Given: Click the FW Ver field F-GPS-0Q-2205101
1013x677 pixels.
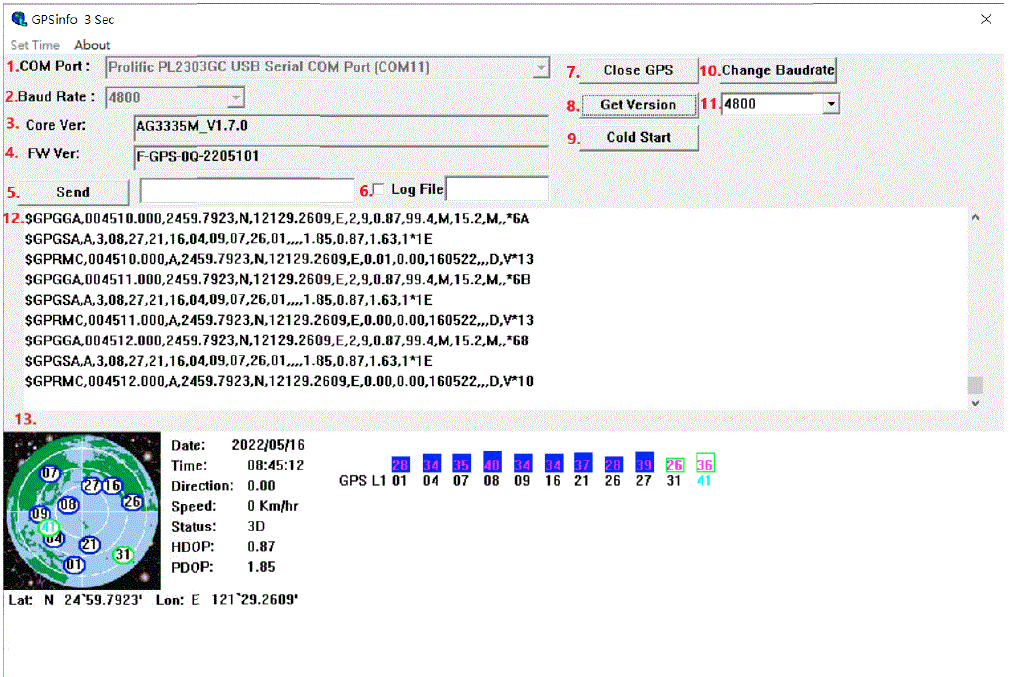Looking at the screenshot, I should (x=341, y=156).
